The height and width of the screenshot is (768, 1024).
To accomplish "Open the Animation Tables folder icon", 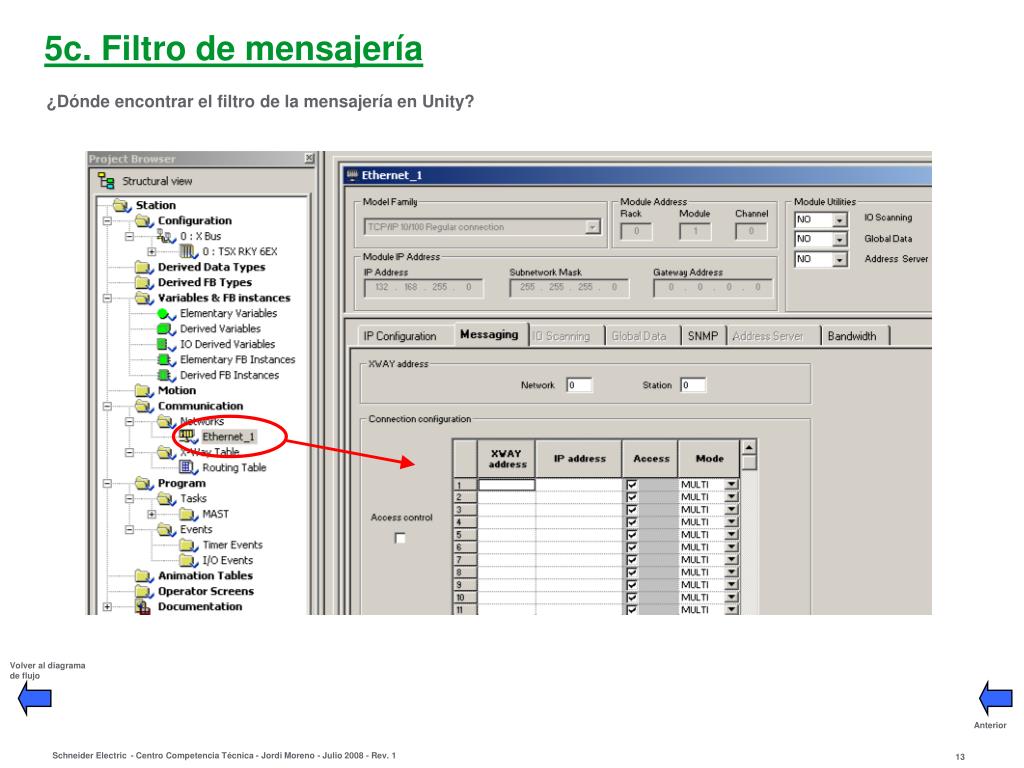I will point(144,575).
